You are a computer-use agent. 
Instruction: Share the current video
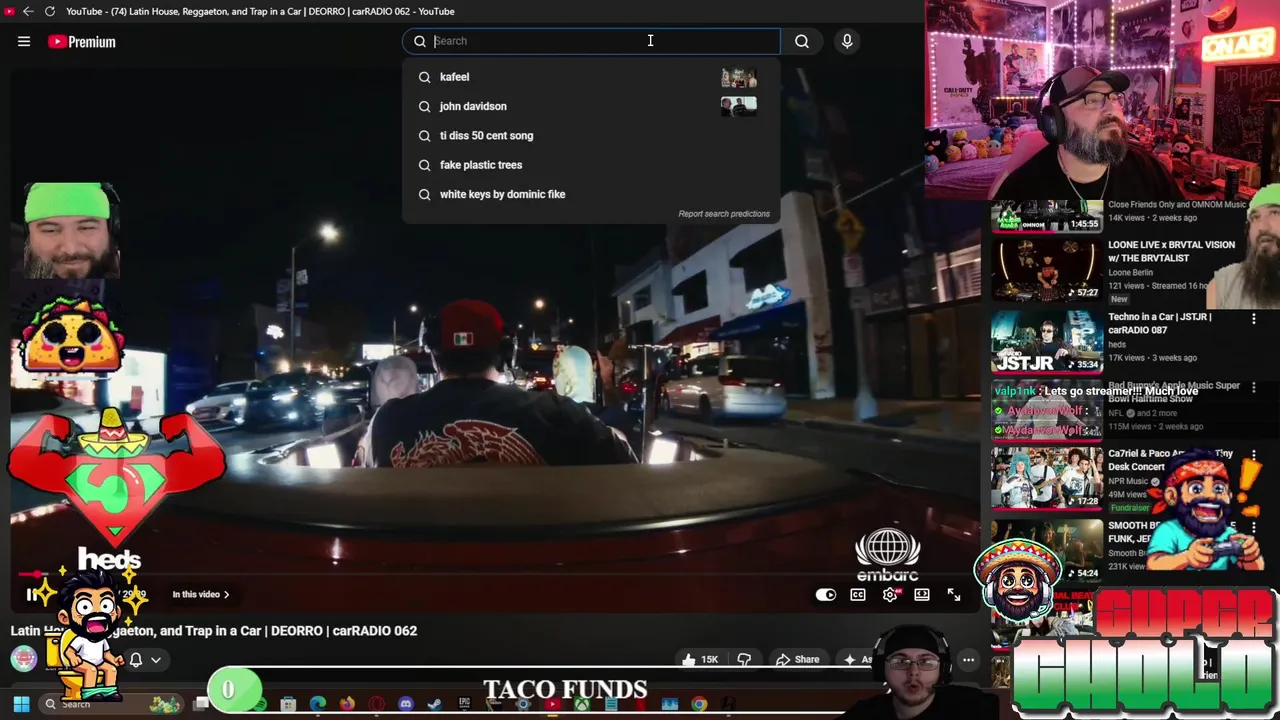798,659
